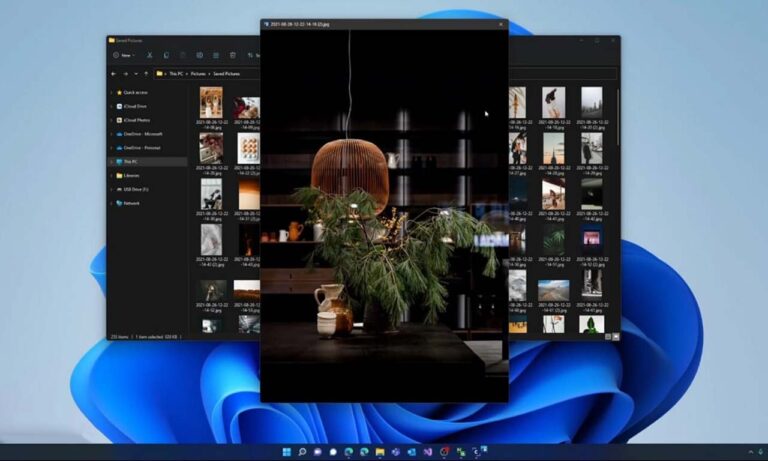Image resolution: width=768 pixels, height=461 pixels.
Task: Click the Share icon in File Explorer toolbar
Action: tap(216, 55)
